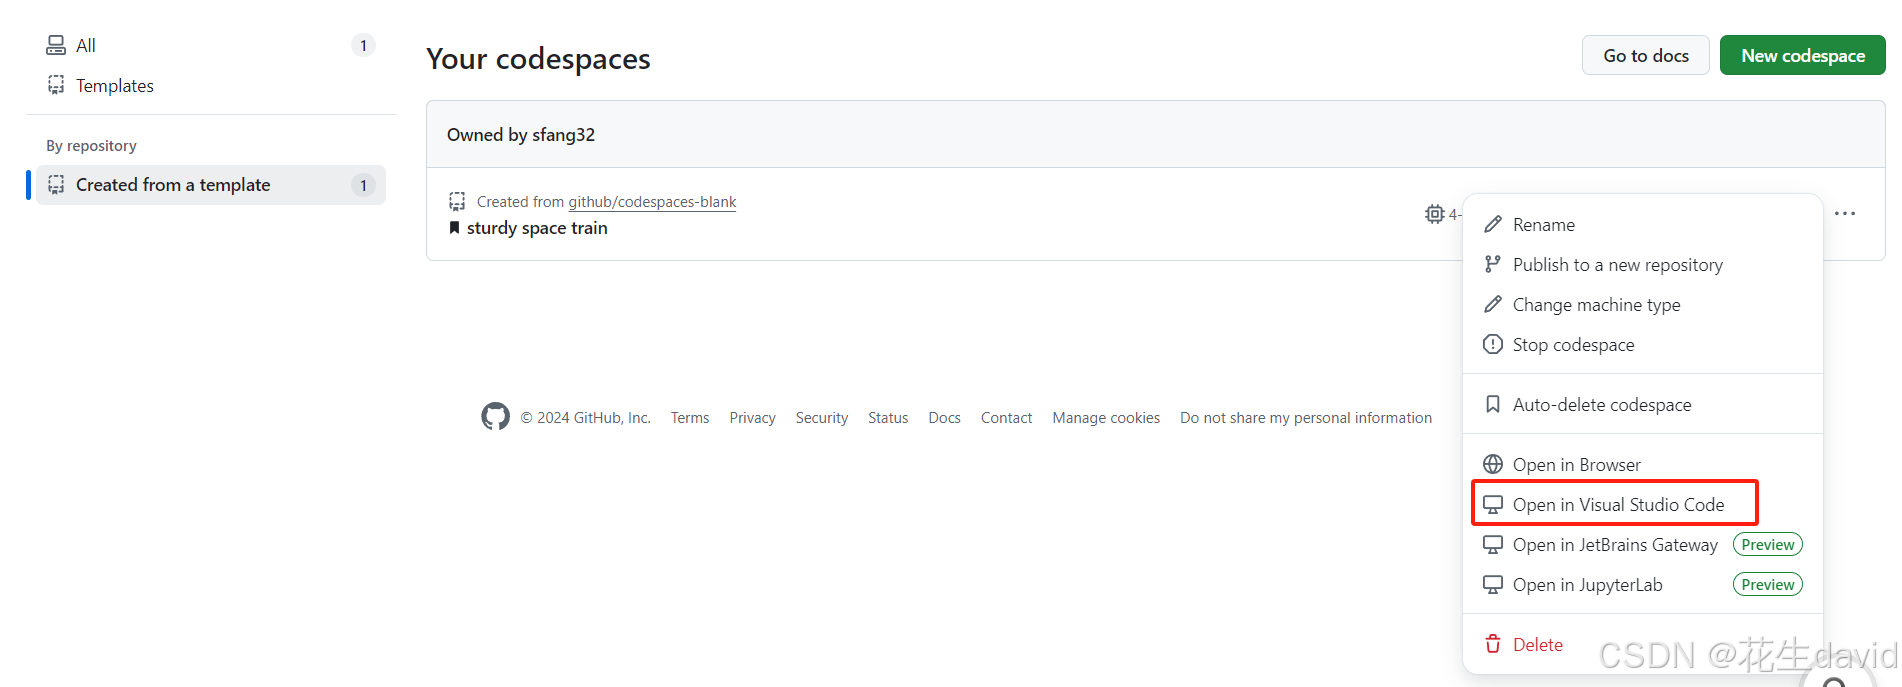The width and height of the screenshot is (1902, 687).
Task: Click Manage cookies in the footer
Action: pyautogui.click(x=1106, y=417)
